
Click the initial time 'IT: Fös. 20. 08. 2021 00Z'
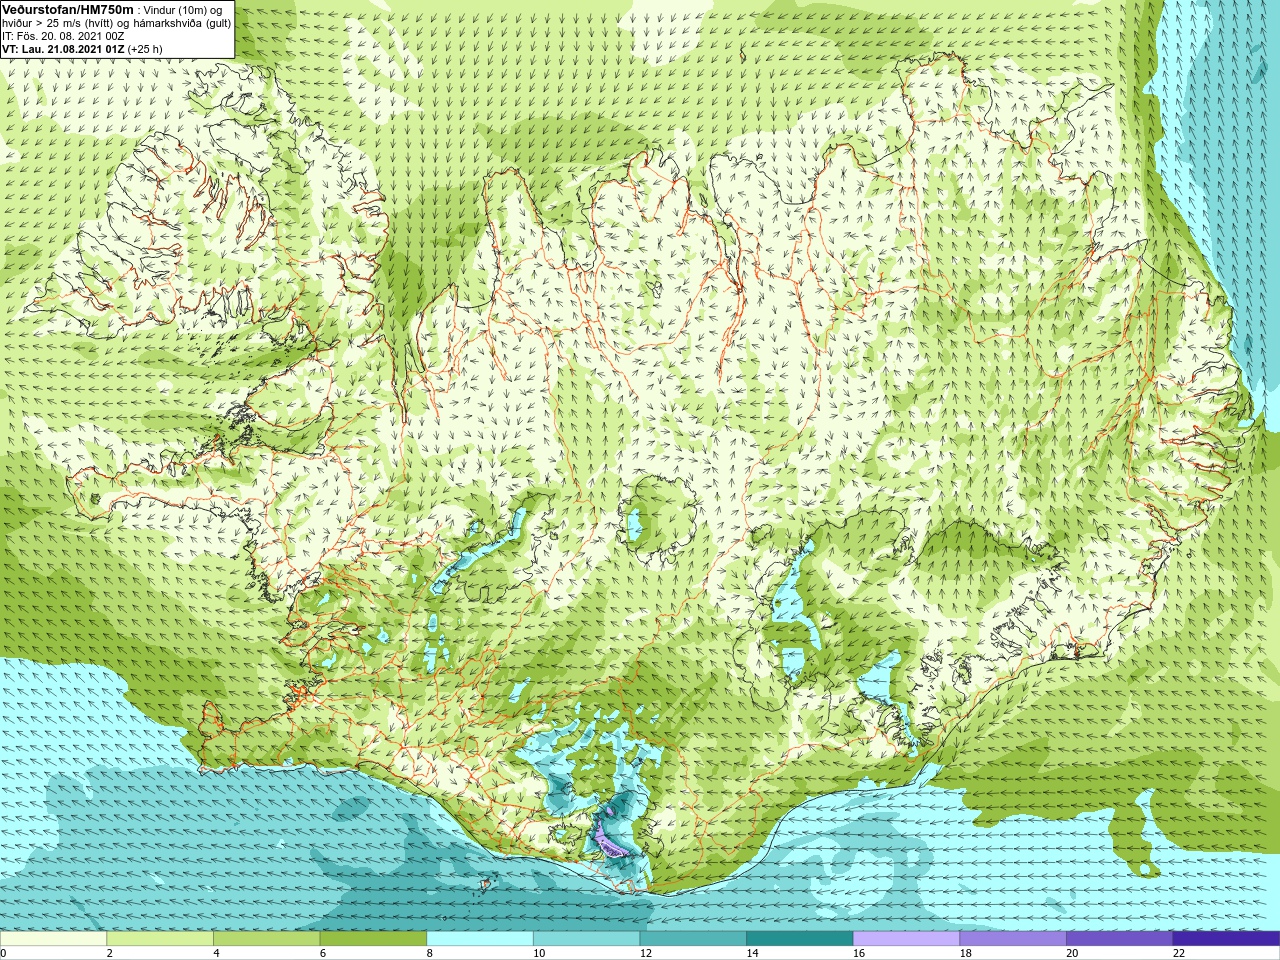pyautogui.click(x=63, y=36)
